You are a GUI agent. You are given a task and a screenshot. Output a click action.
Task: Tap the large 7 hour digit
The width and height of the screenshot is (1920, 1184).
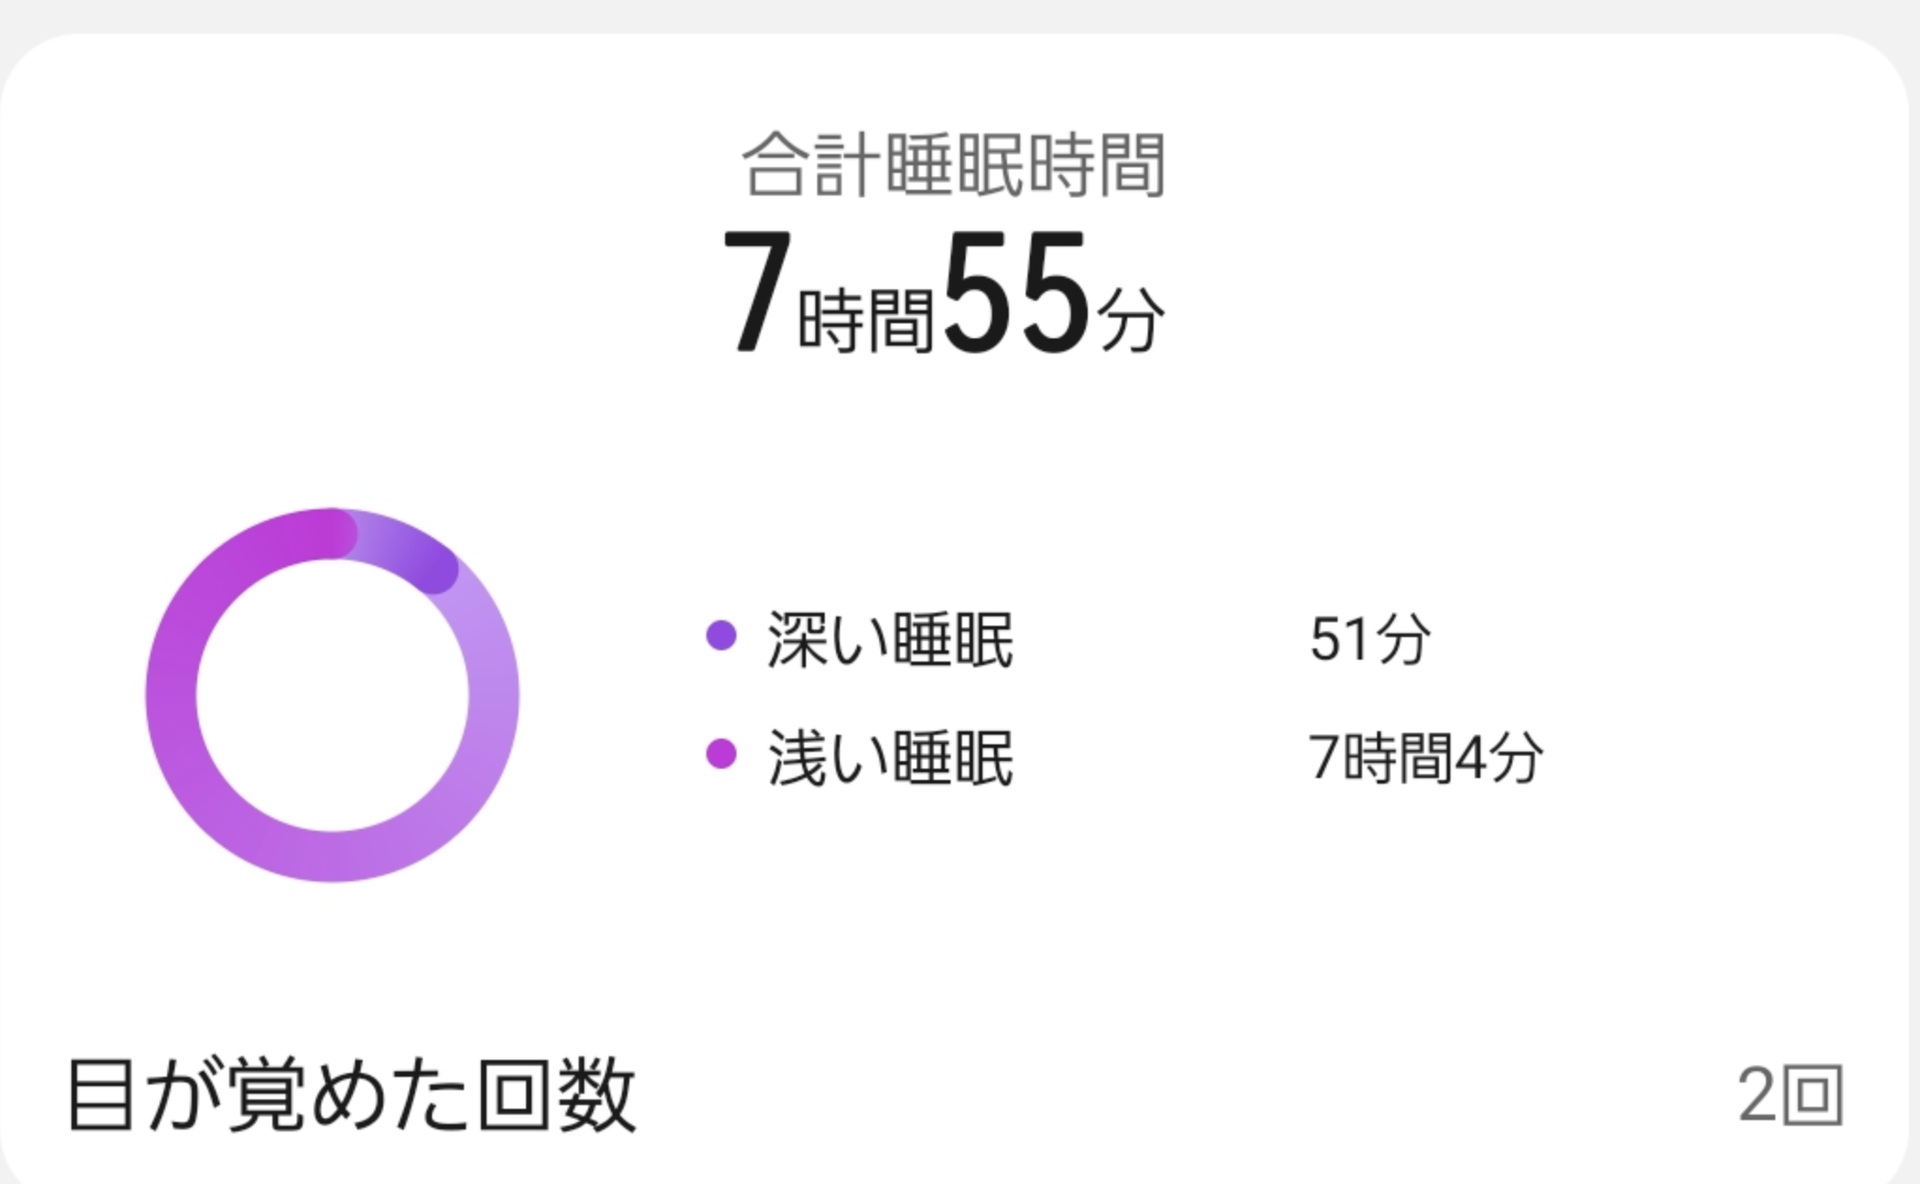click(x=757, y=292)
